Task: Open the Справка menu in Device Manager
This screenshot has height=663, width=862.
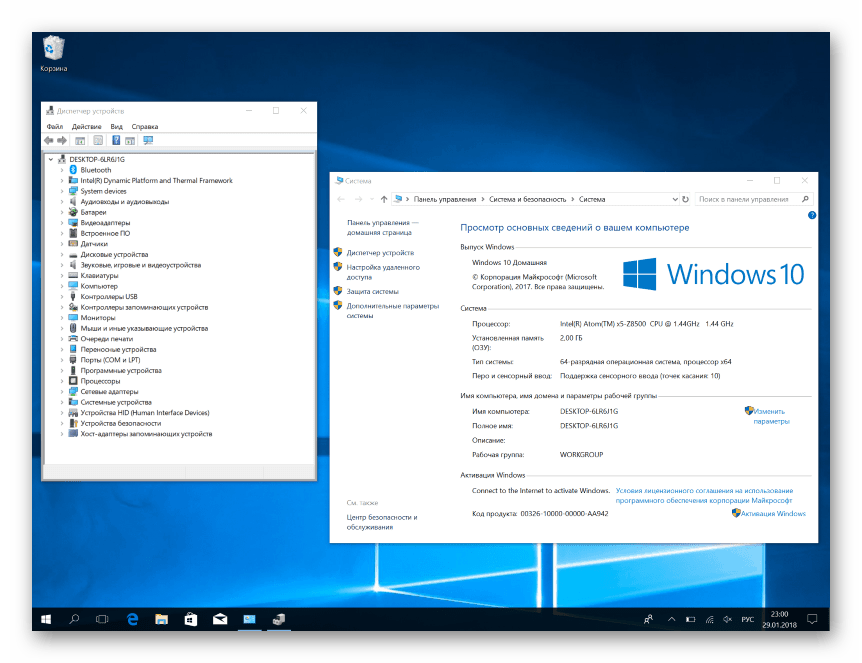Action: click(145, 126)
